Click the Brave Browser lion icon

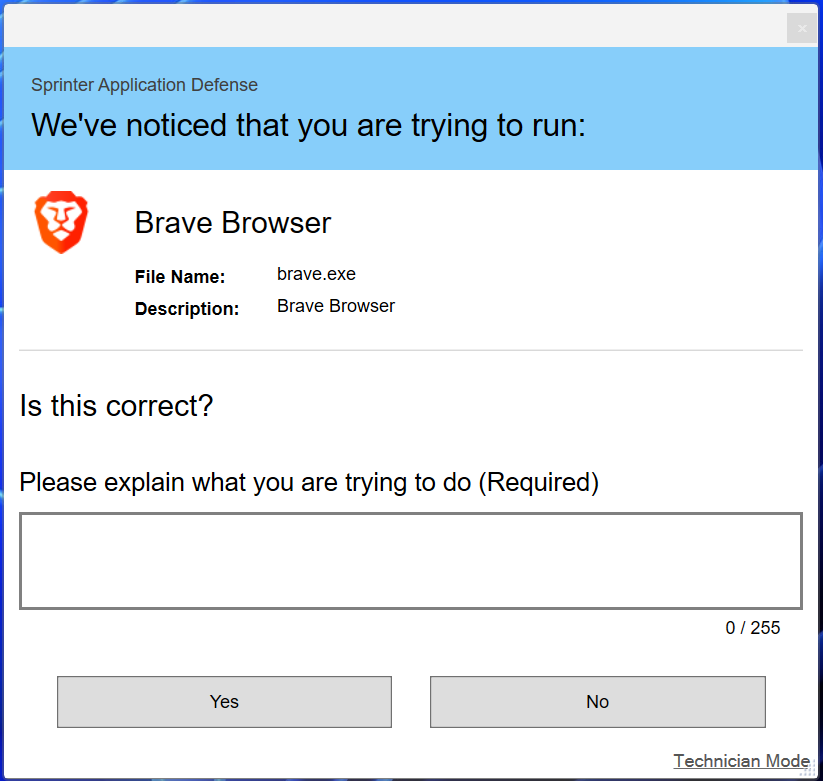pos(61,222)
